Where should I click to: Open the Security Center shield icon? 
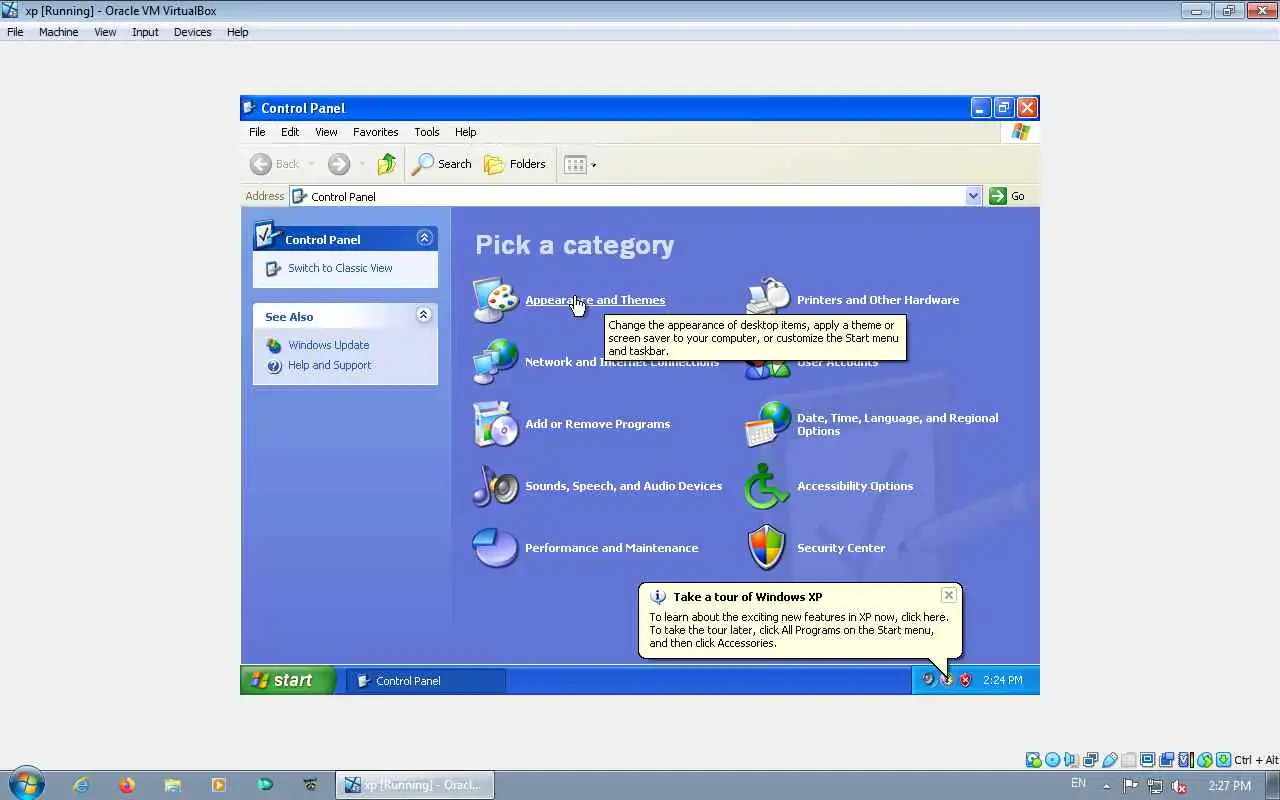(x=767, y=548)
